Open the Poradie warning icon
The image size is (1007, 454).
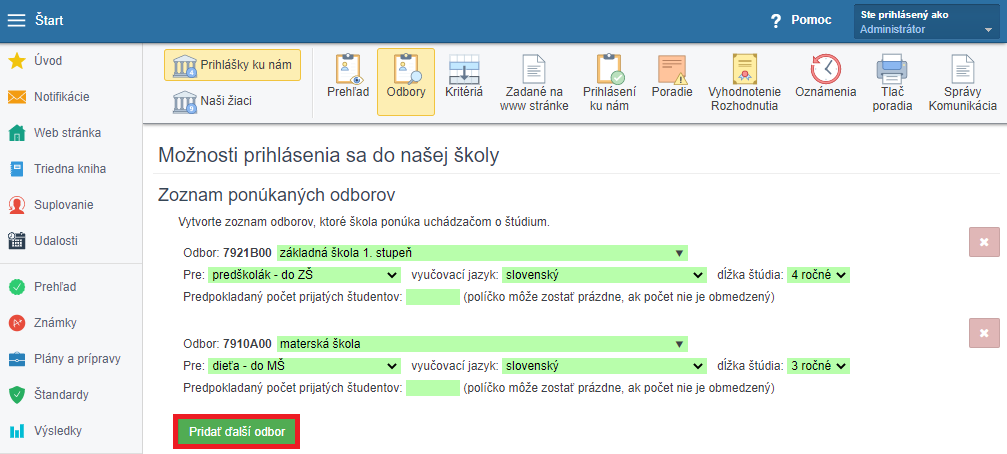tap(672, 69)
